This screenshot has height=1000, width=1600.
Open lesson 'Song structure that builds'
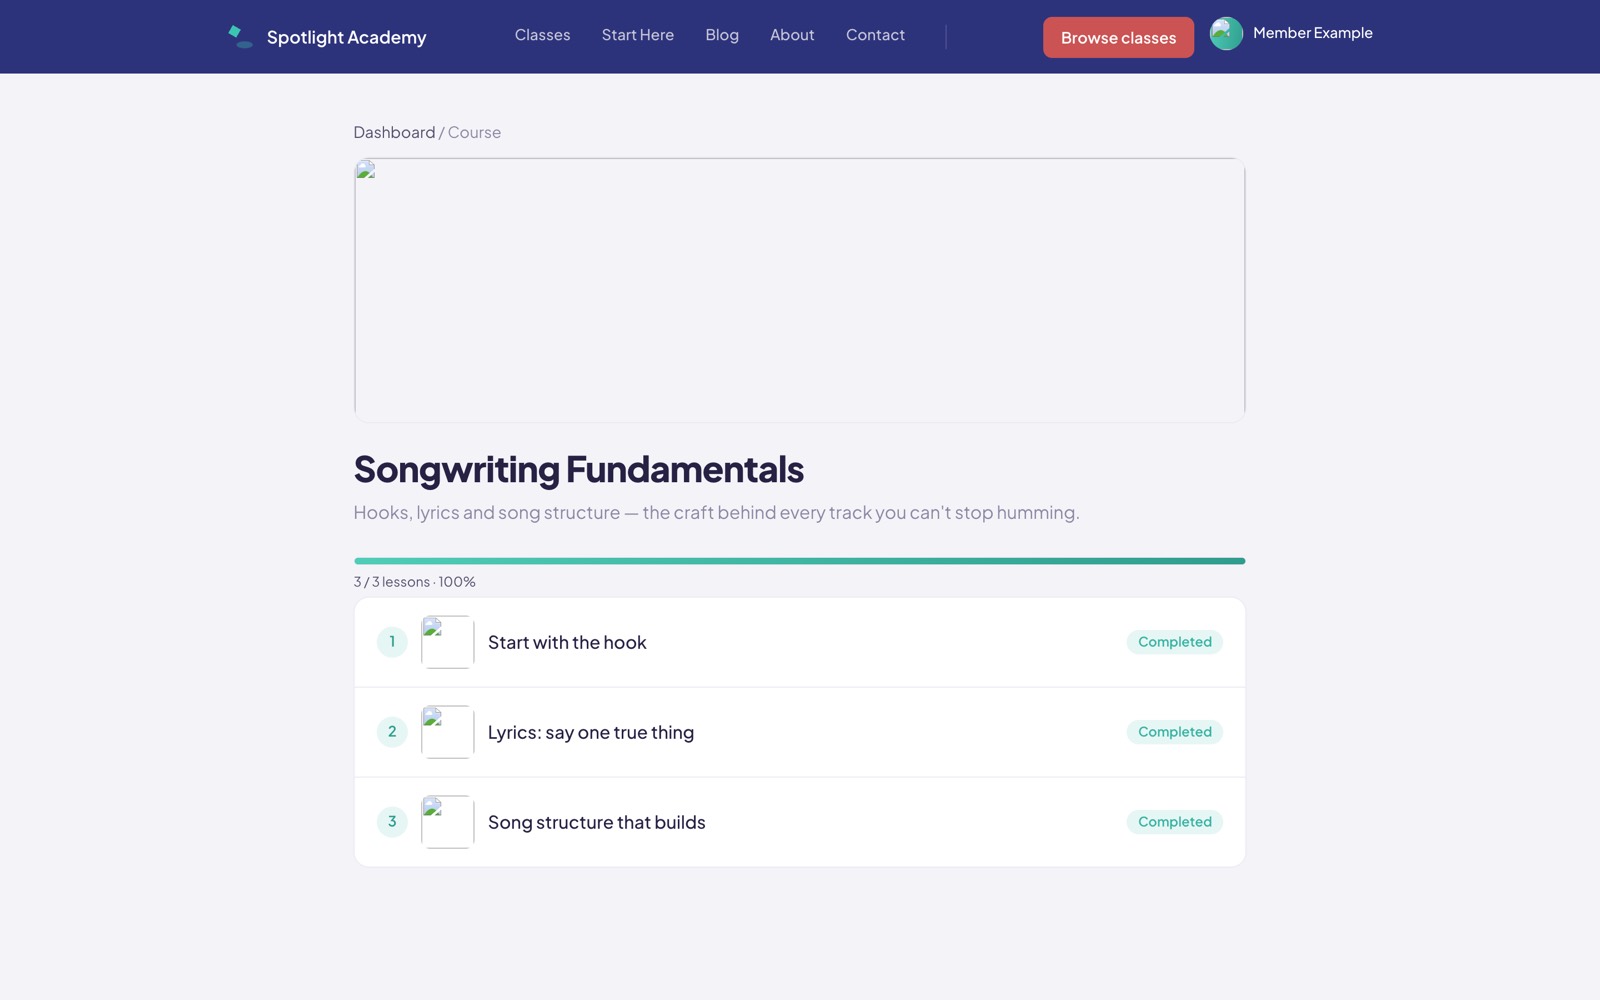(x=800, y=822)
